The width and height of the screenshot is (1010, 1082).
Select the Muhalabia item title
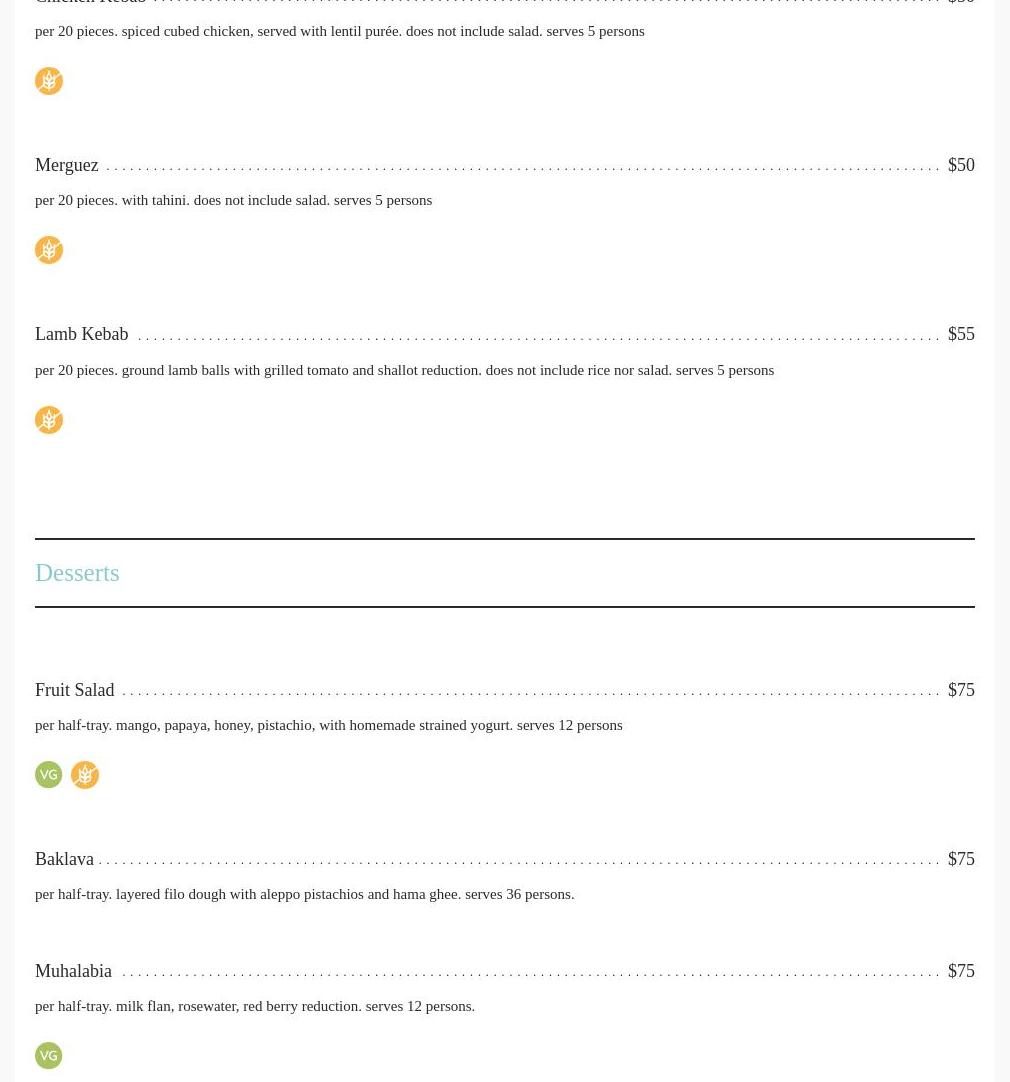click(x=73, y=971)
